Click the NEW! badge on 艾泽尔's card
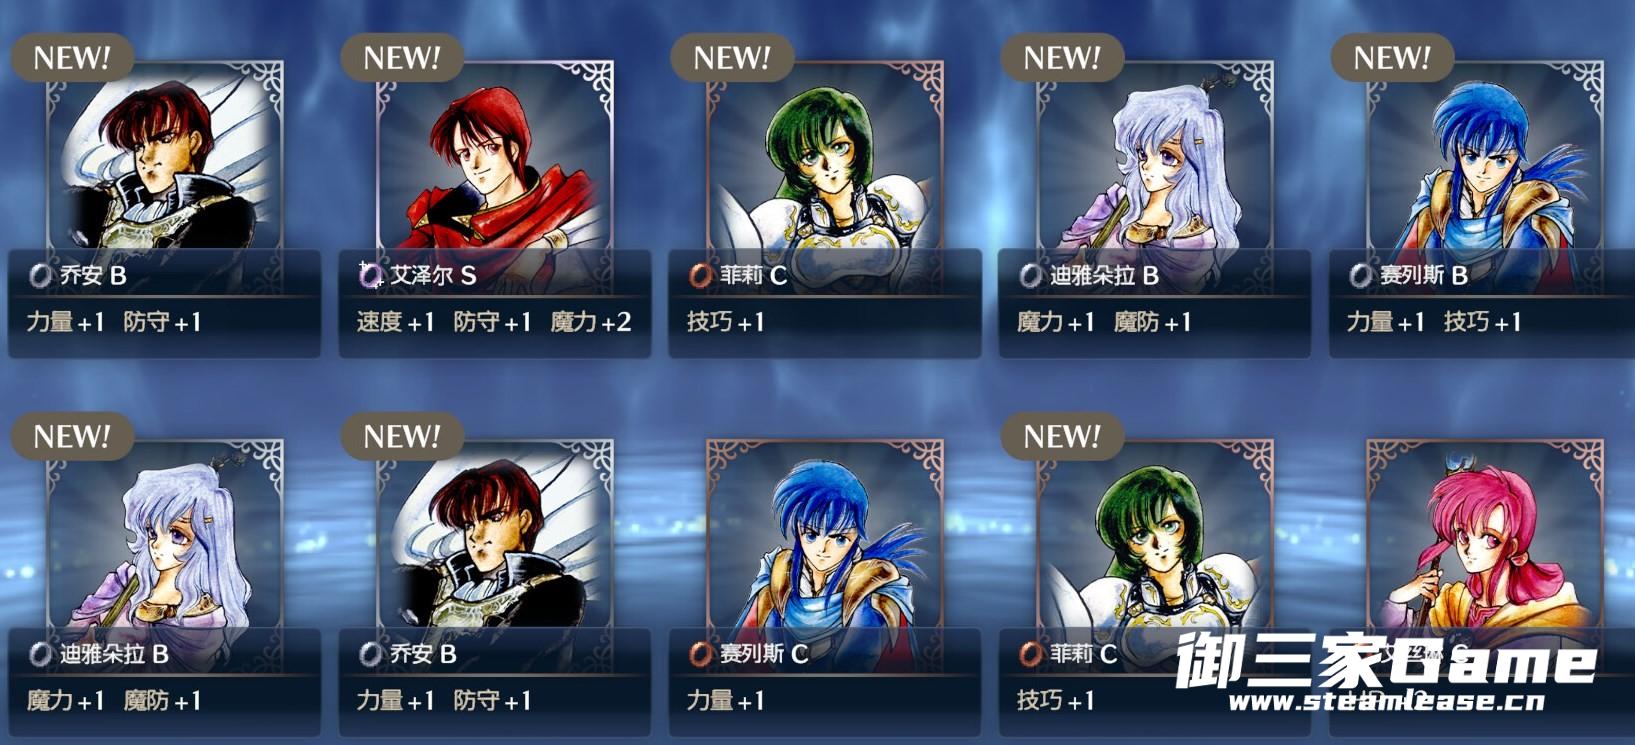 pyautogui.click(x=402, y=57)
